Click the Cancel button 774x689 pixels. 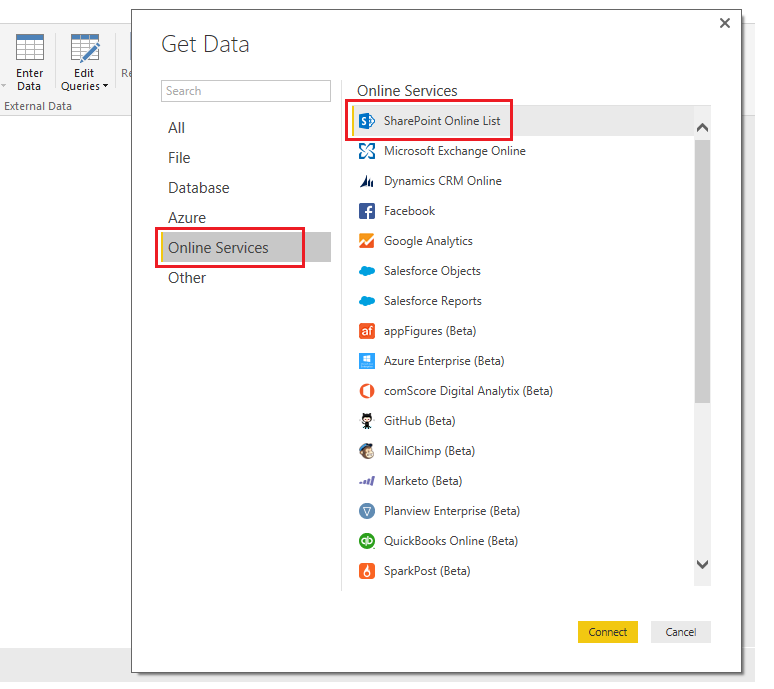click(x=681, y=632)
